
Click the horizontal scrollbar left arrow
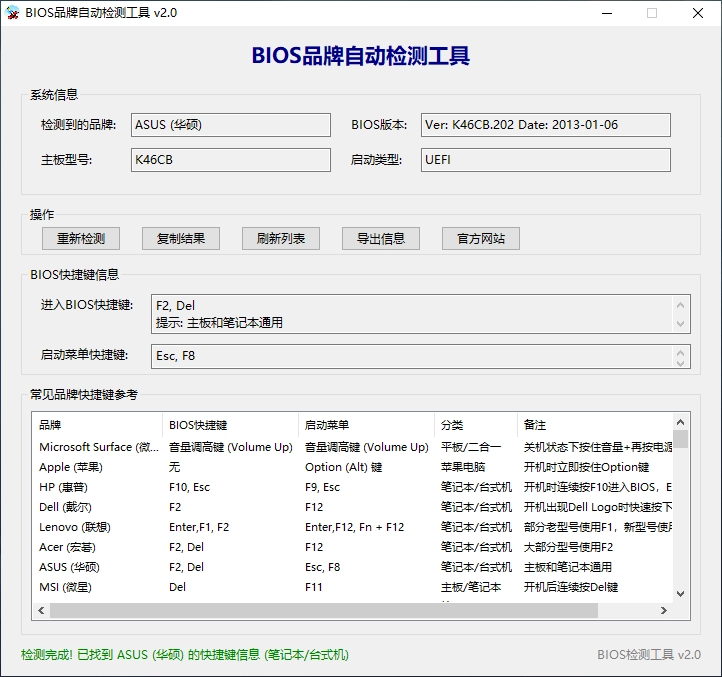41,610
